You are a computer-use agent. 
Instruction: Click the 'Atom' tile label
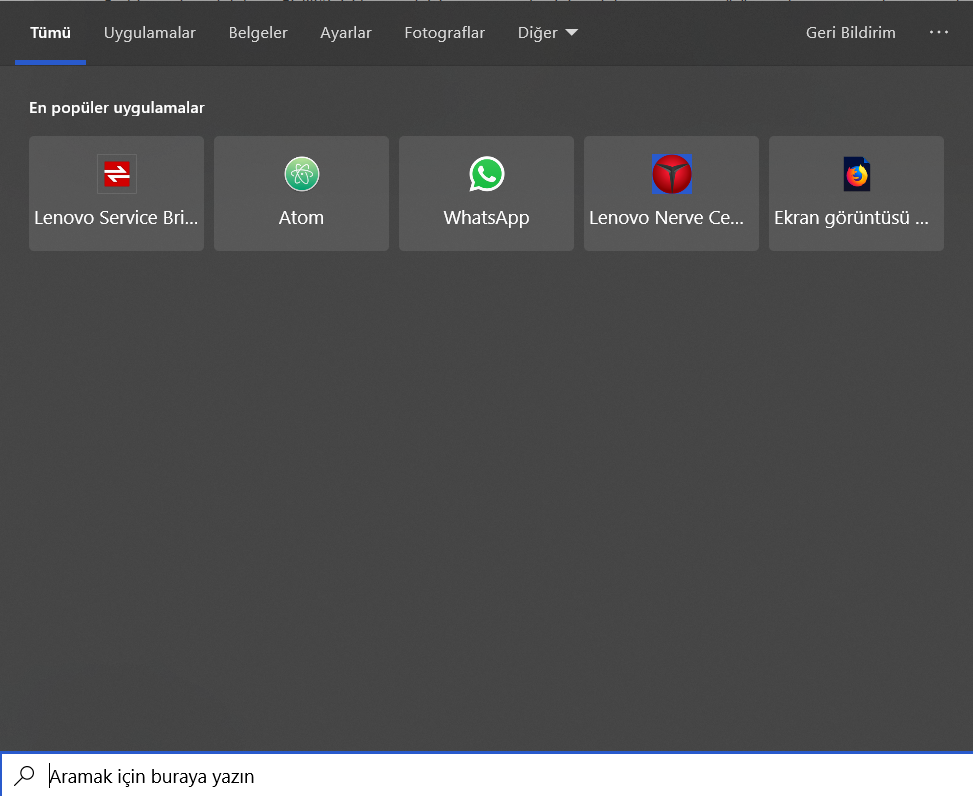[301, 218]
